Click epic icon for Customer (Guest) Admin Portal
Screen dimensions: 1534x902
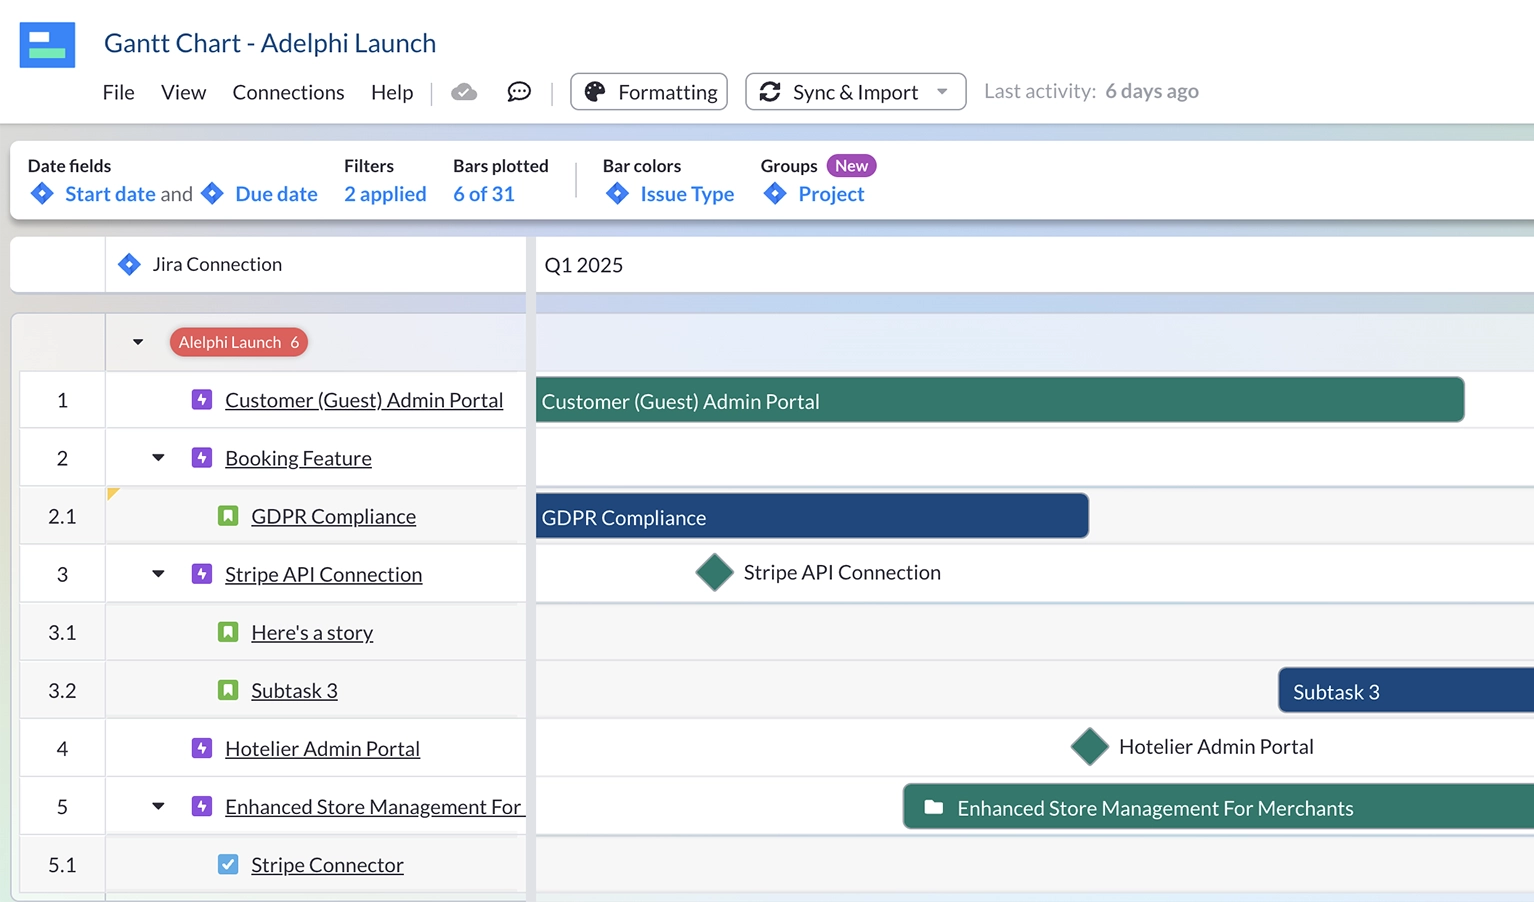(202, 399)
